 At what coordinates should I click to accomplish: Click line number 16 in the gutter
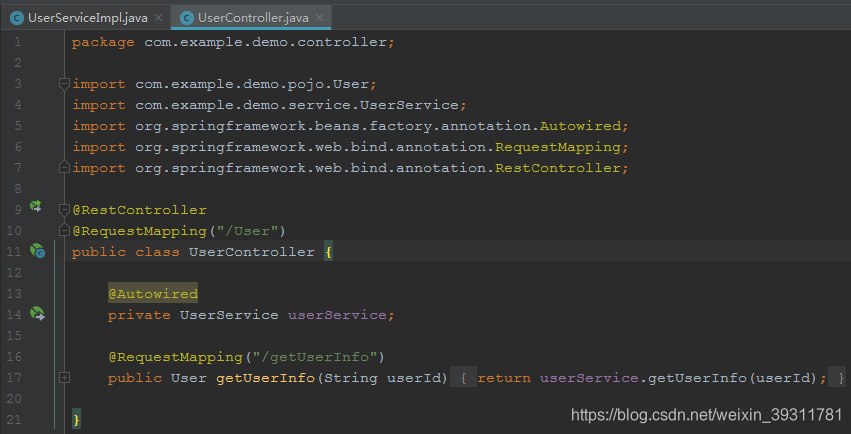(14, 356)
